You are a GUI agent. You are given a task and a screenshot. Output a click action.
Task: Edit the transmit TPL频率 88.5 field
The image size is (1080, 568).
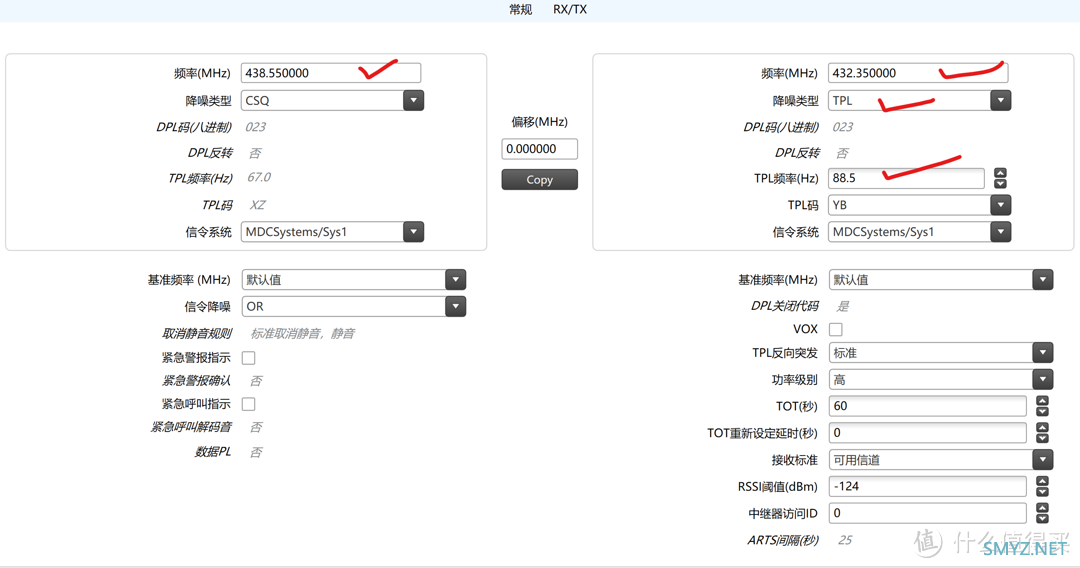(x=906, y=178)
